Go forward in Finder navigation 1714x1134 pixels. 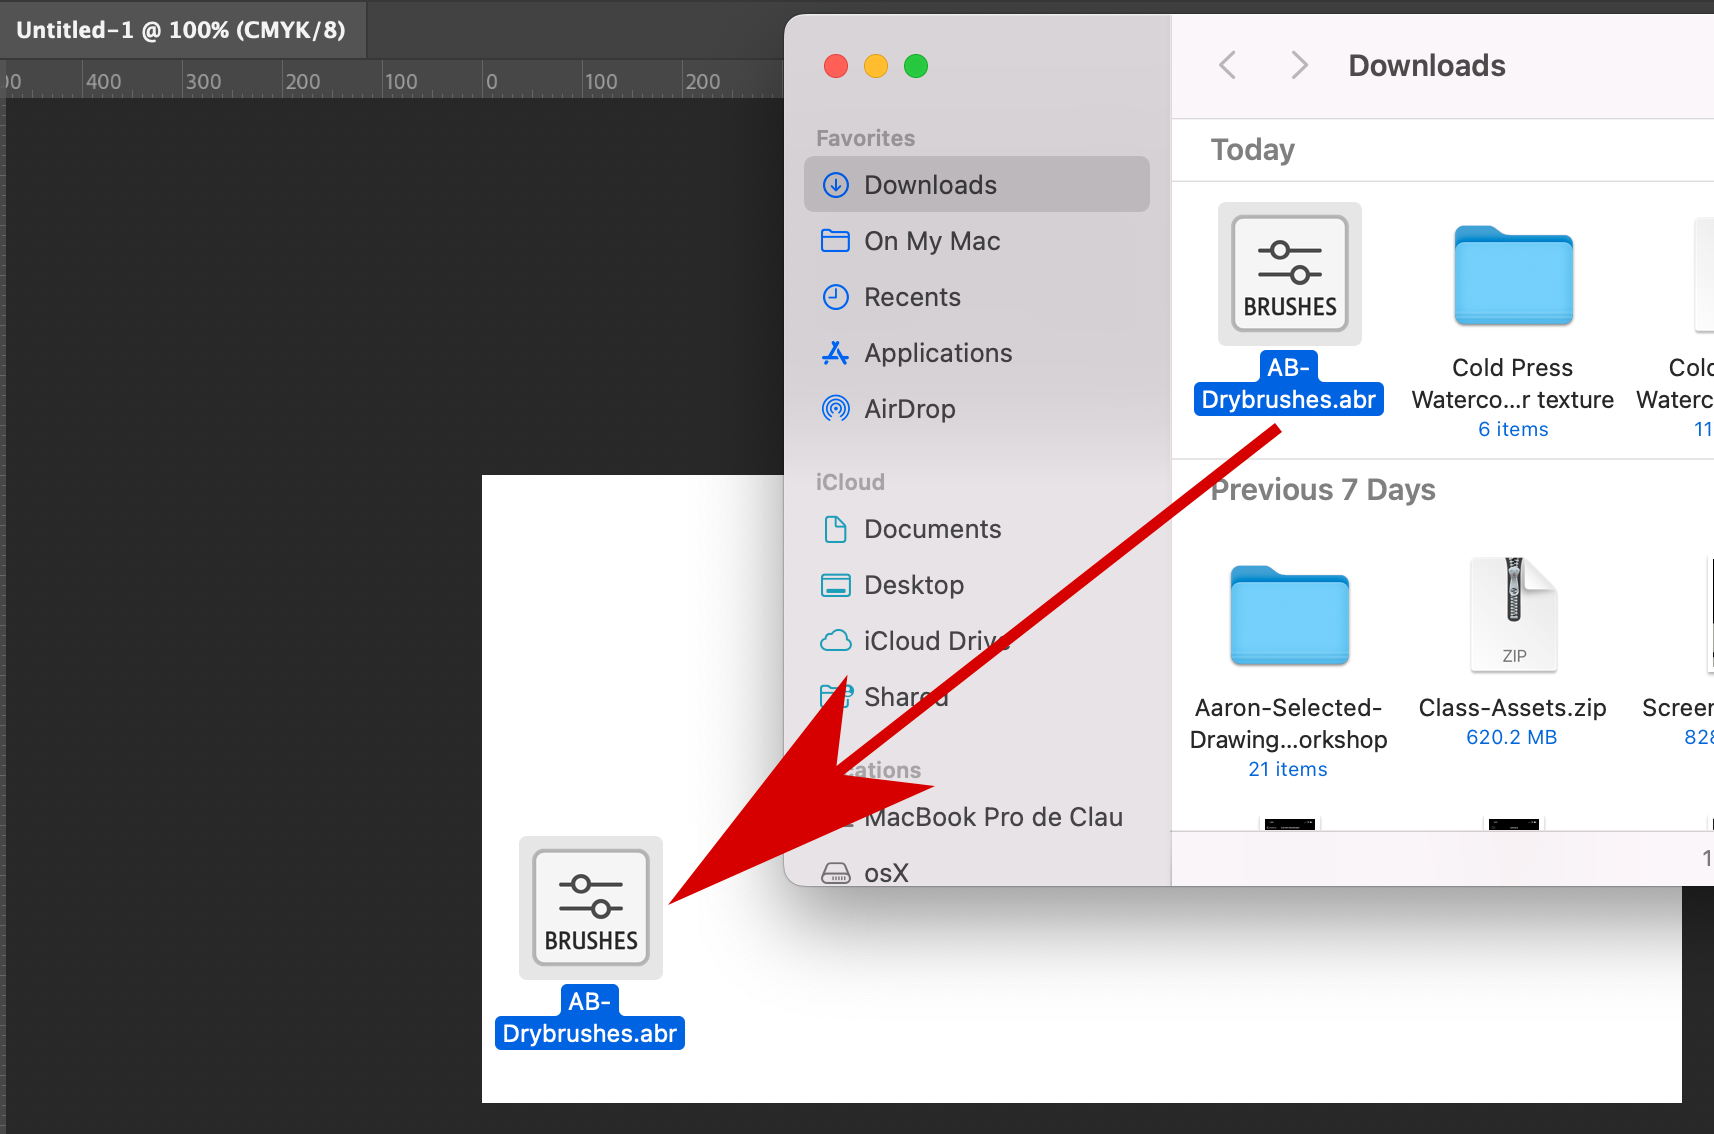tap(1298, 66)
